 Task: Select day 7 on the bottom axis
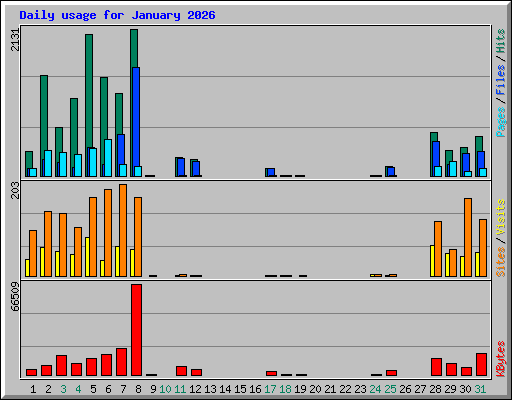pyautogui.click(x=123, y=389)
